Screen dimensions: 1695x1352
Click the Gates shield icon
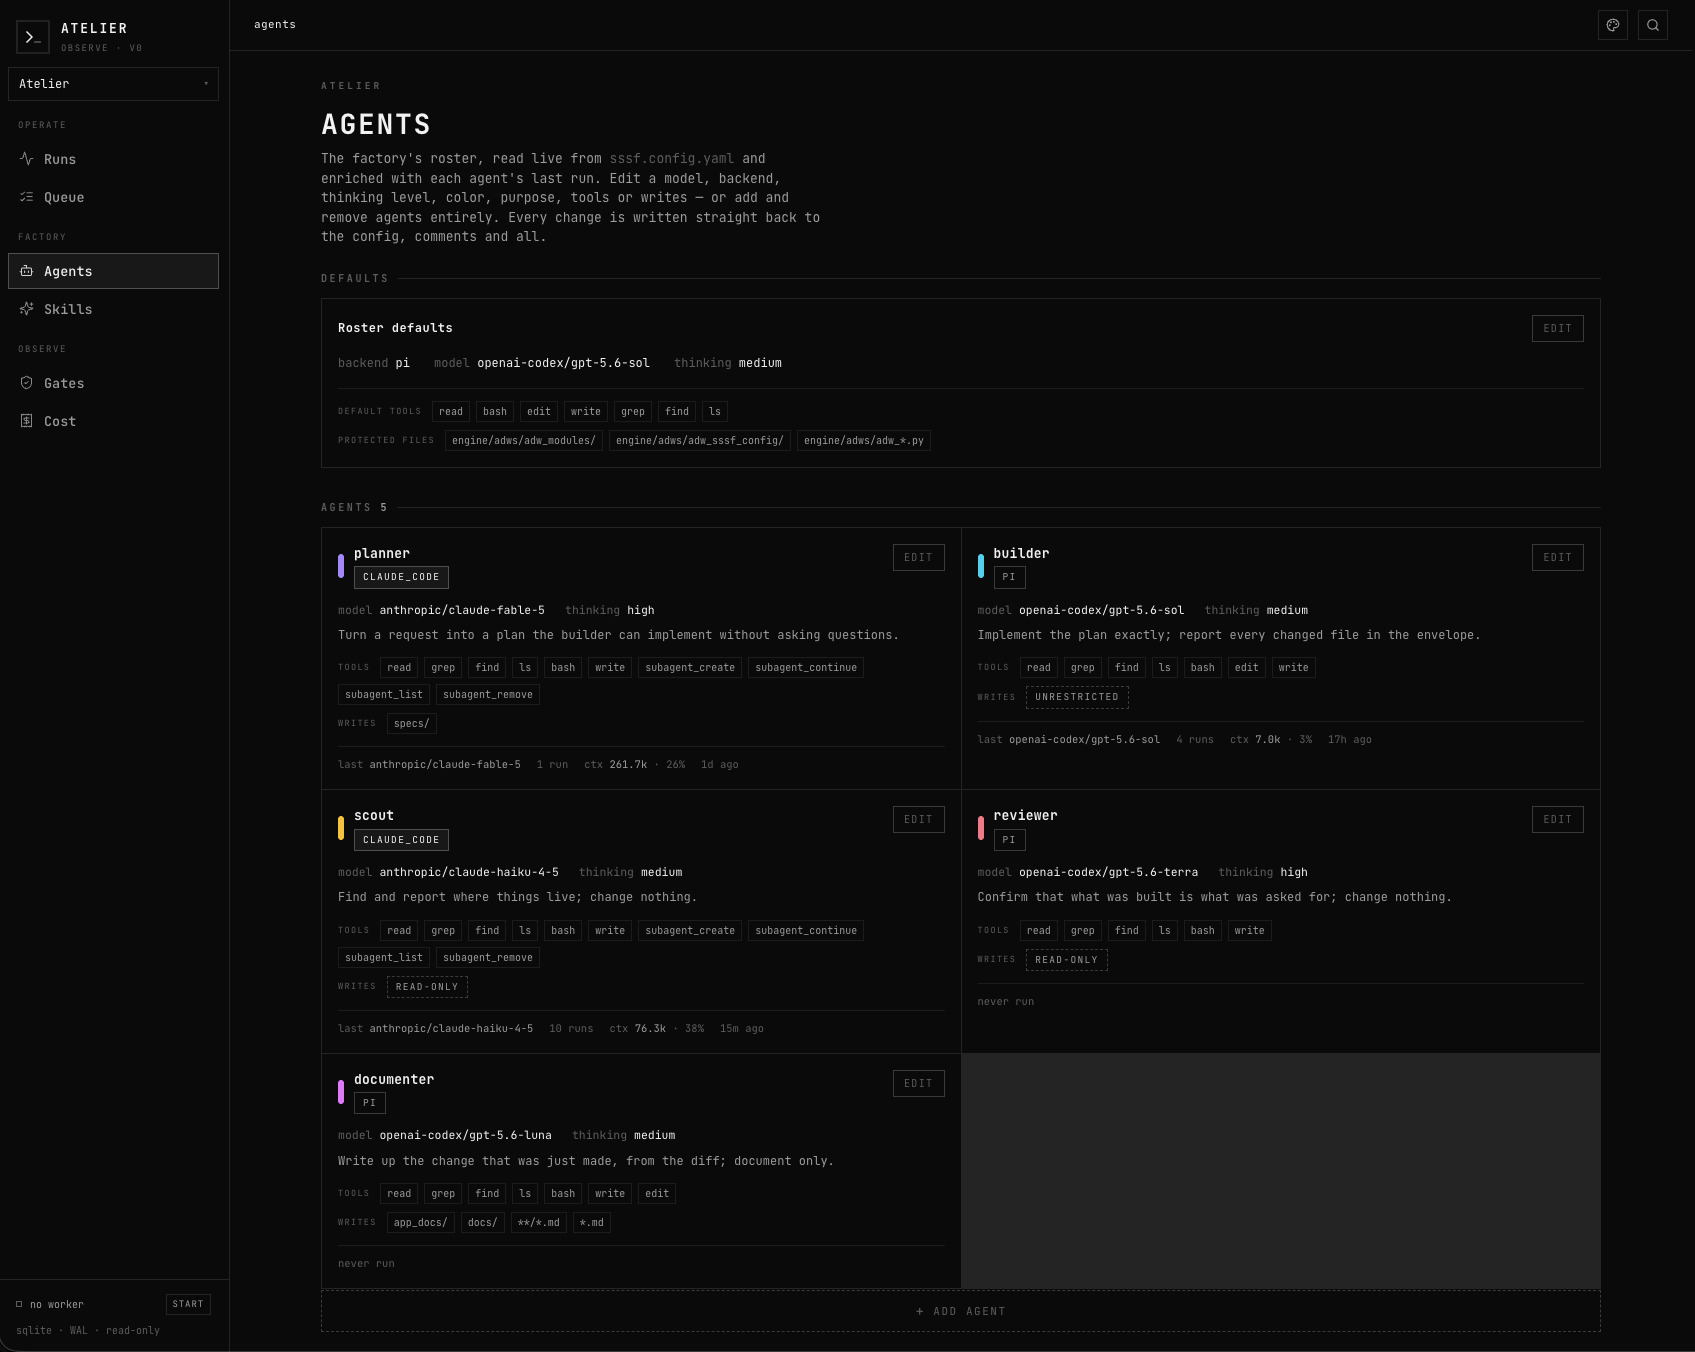tap(27, 383)
